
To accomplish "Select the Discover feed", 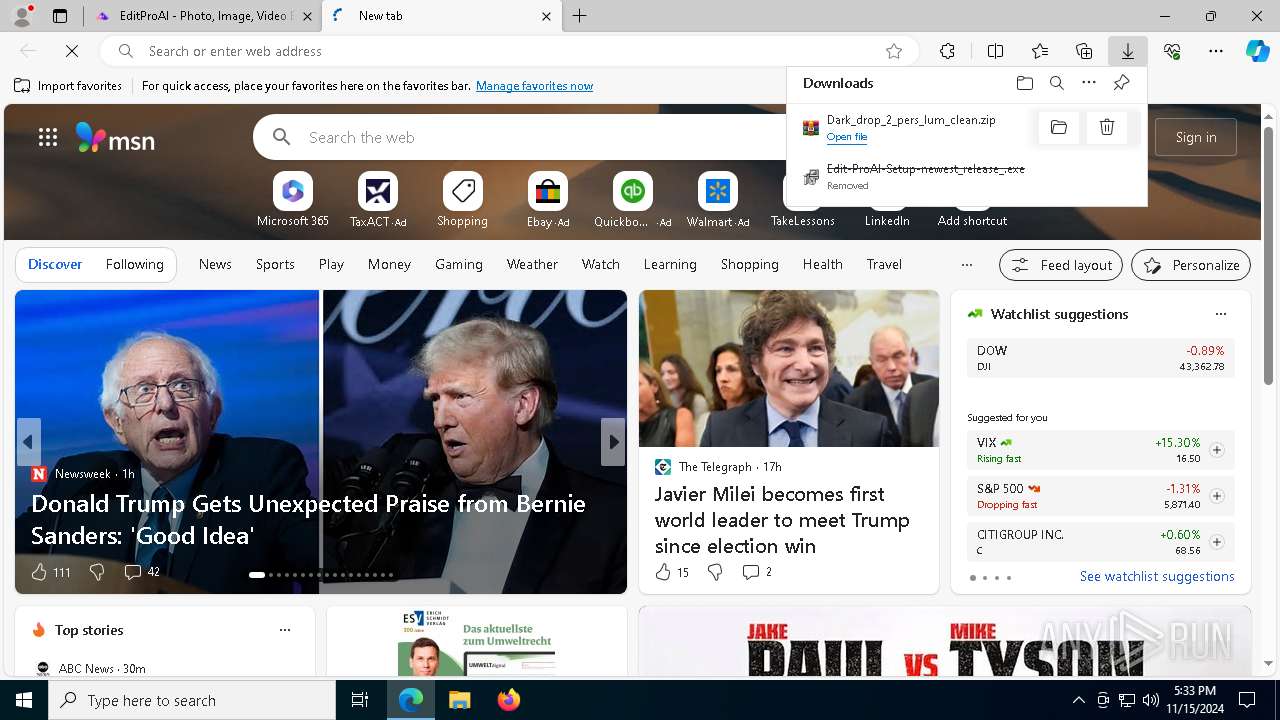I will (55, 264).
